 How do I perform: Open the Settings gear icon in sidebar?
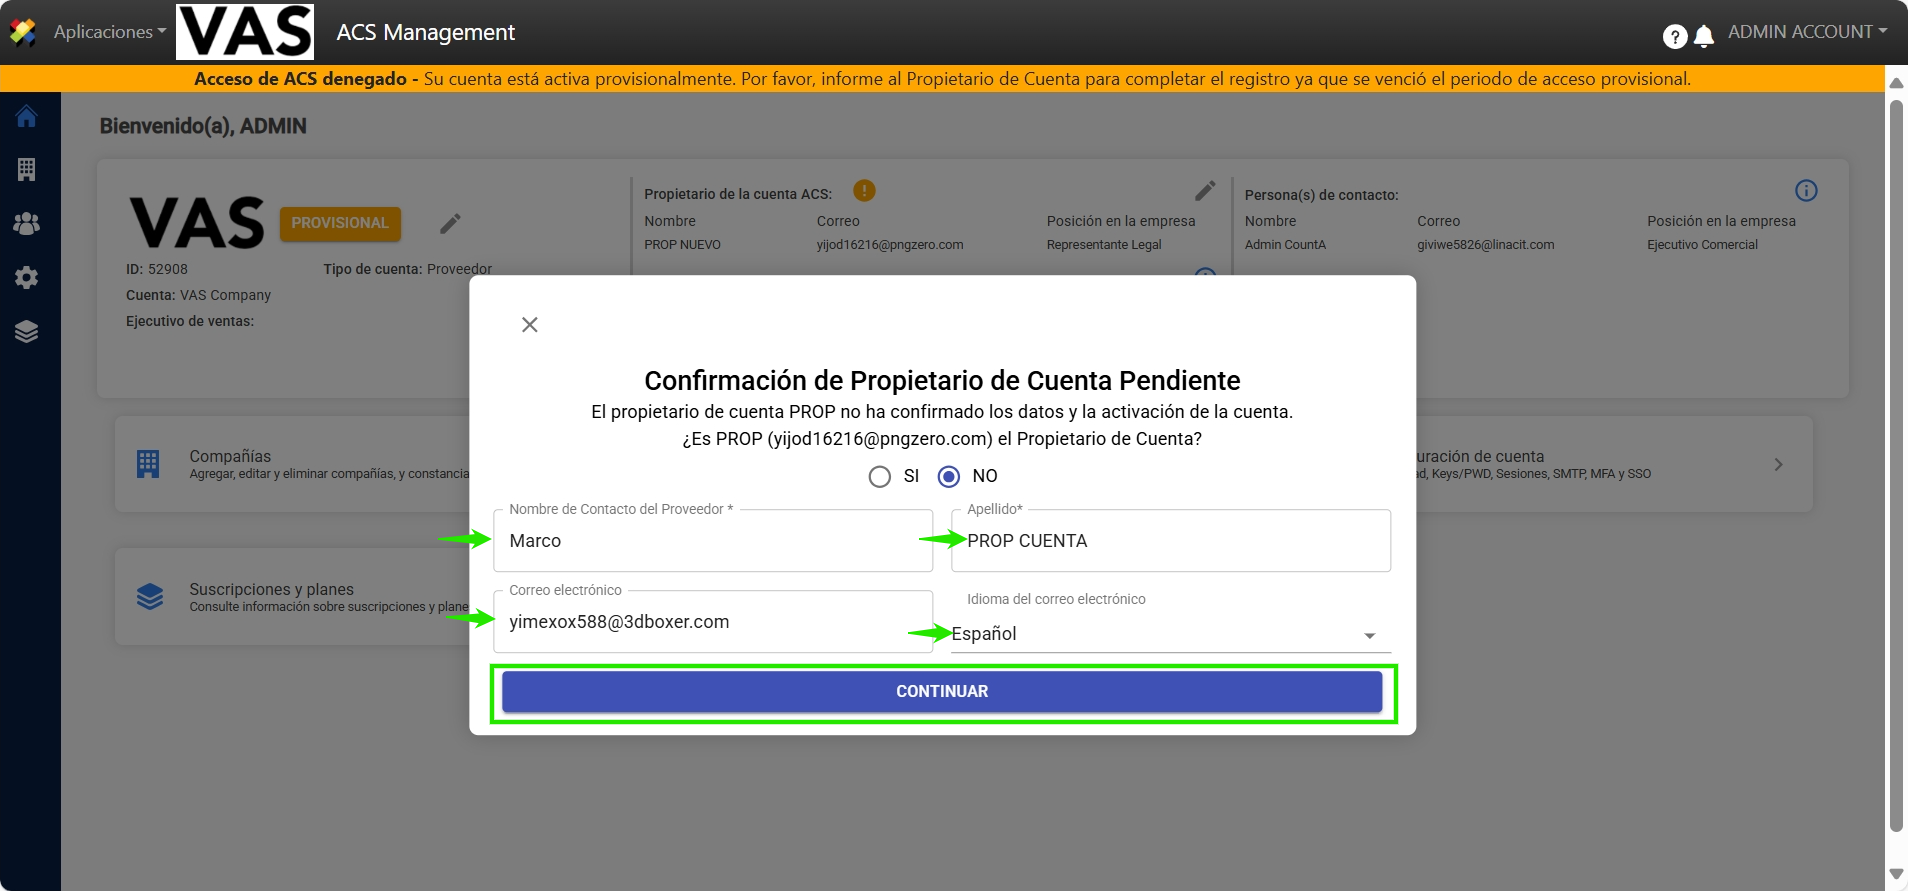click(27, 277)
